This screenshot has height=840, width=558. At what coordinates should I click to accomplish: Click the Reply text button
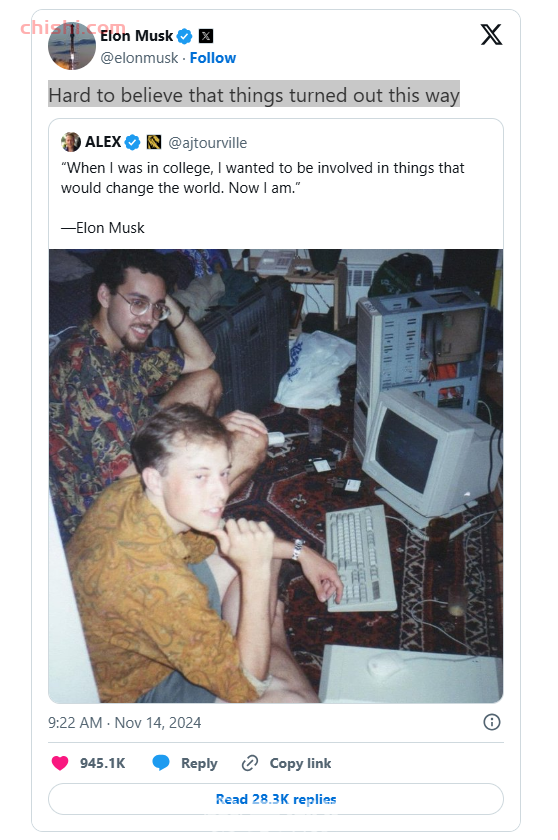point(199,763)
